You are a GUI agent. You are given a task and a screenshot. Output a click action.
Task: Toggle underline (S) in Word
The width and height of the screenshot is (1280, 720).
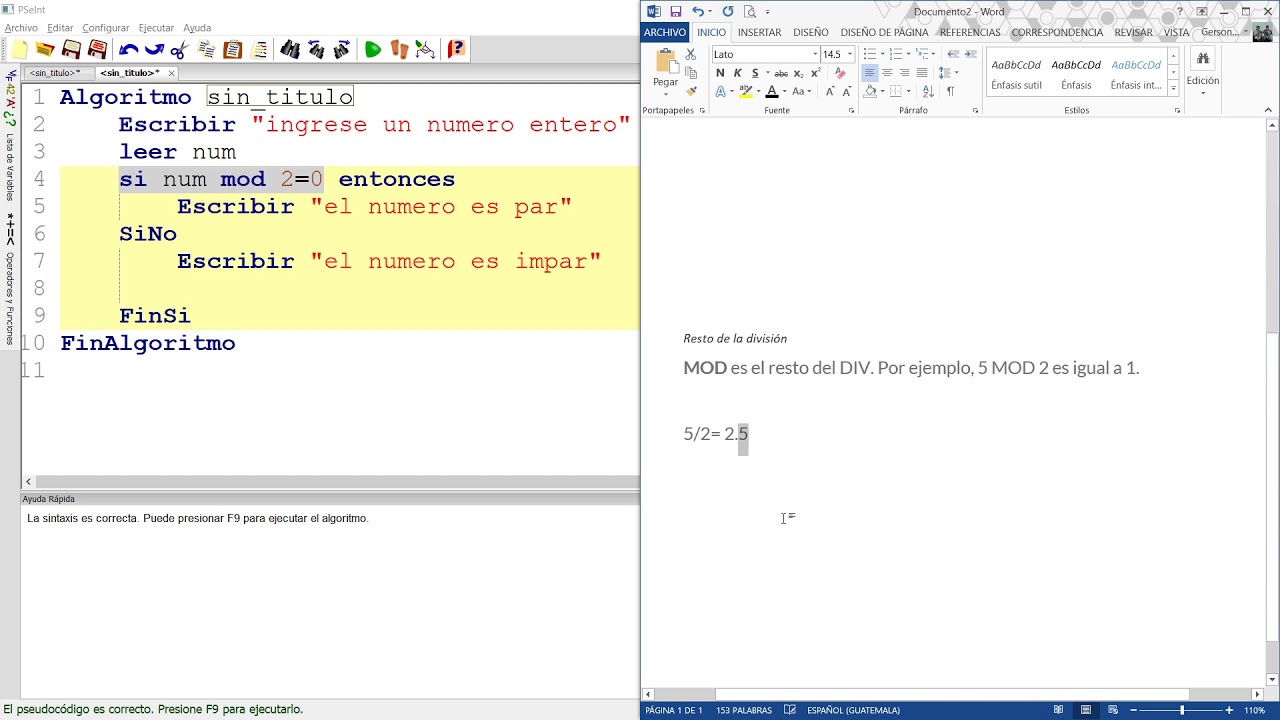(755, 73)
